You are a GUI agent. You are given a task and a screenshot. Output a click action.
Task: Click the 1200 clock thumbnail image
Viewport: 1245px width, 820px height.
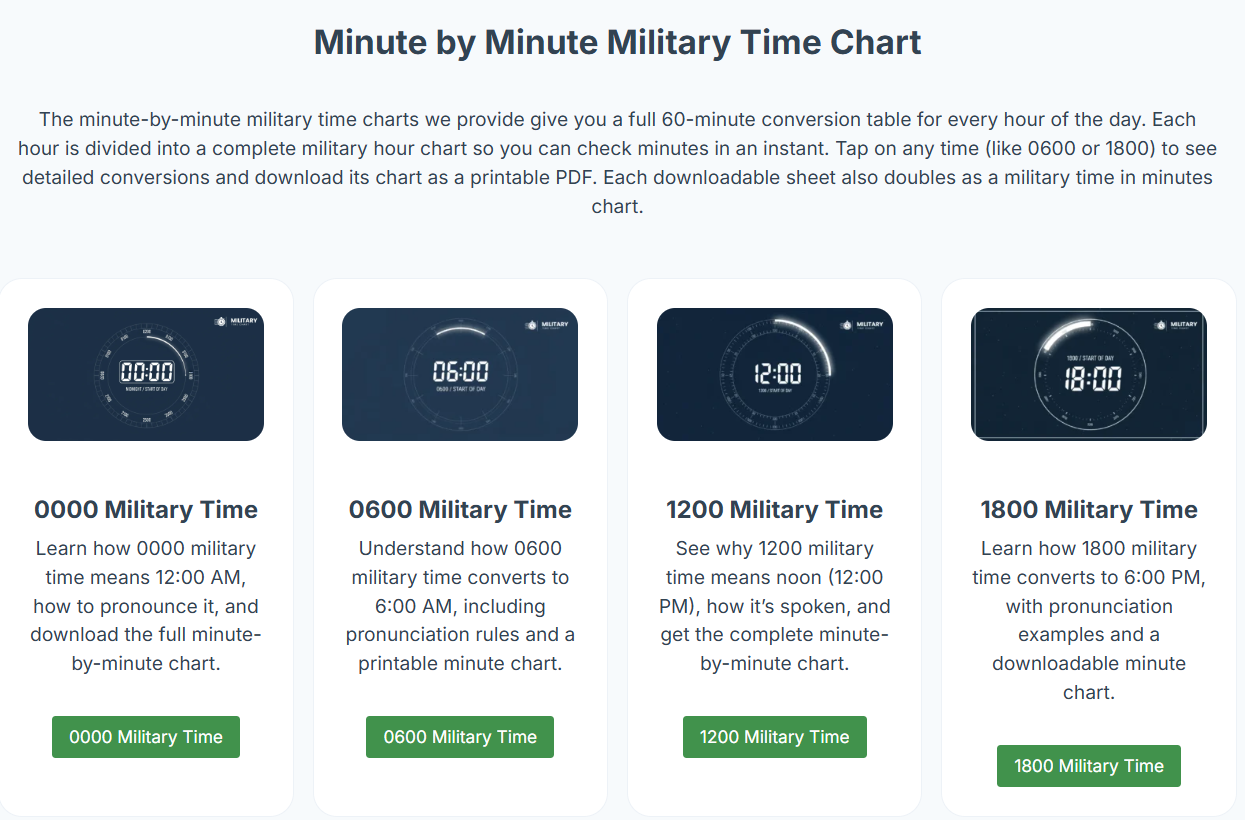click(x=774, y=374)
